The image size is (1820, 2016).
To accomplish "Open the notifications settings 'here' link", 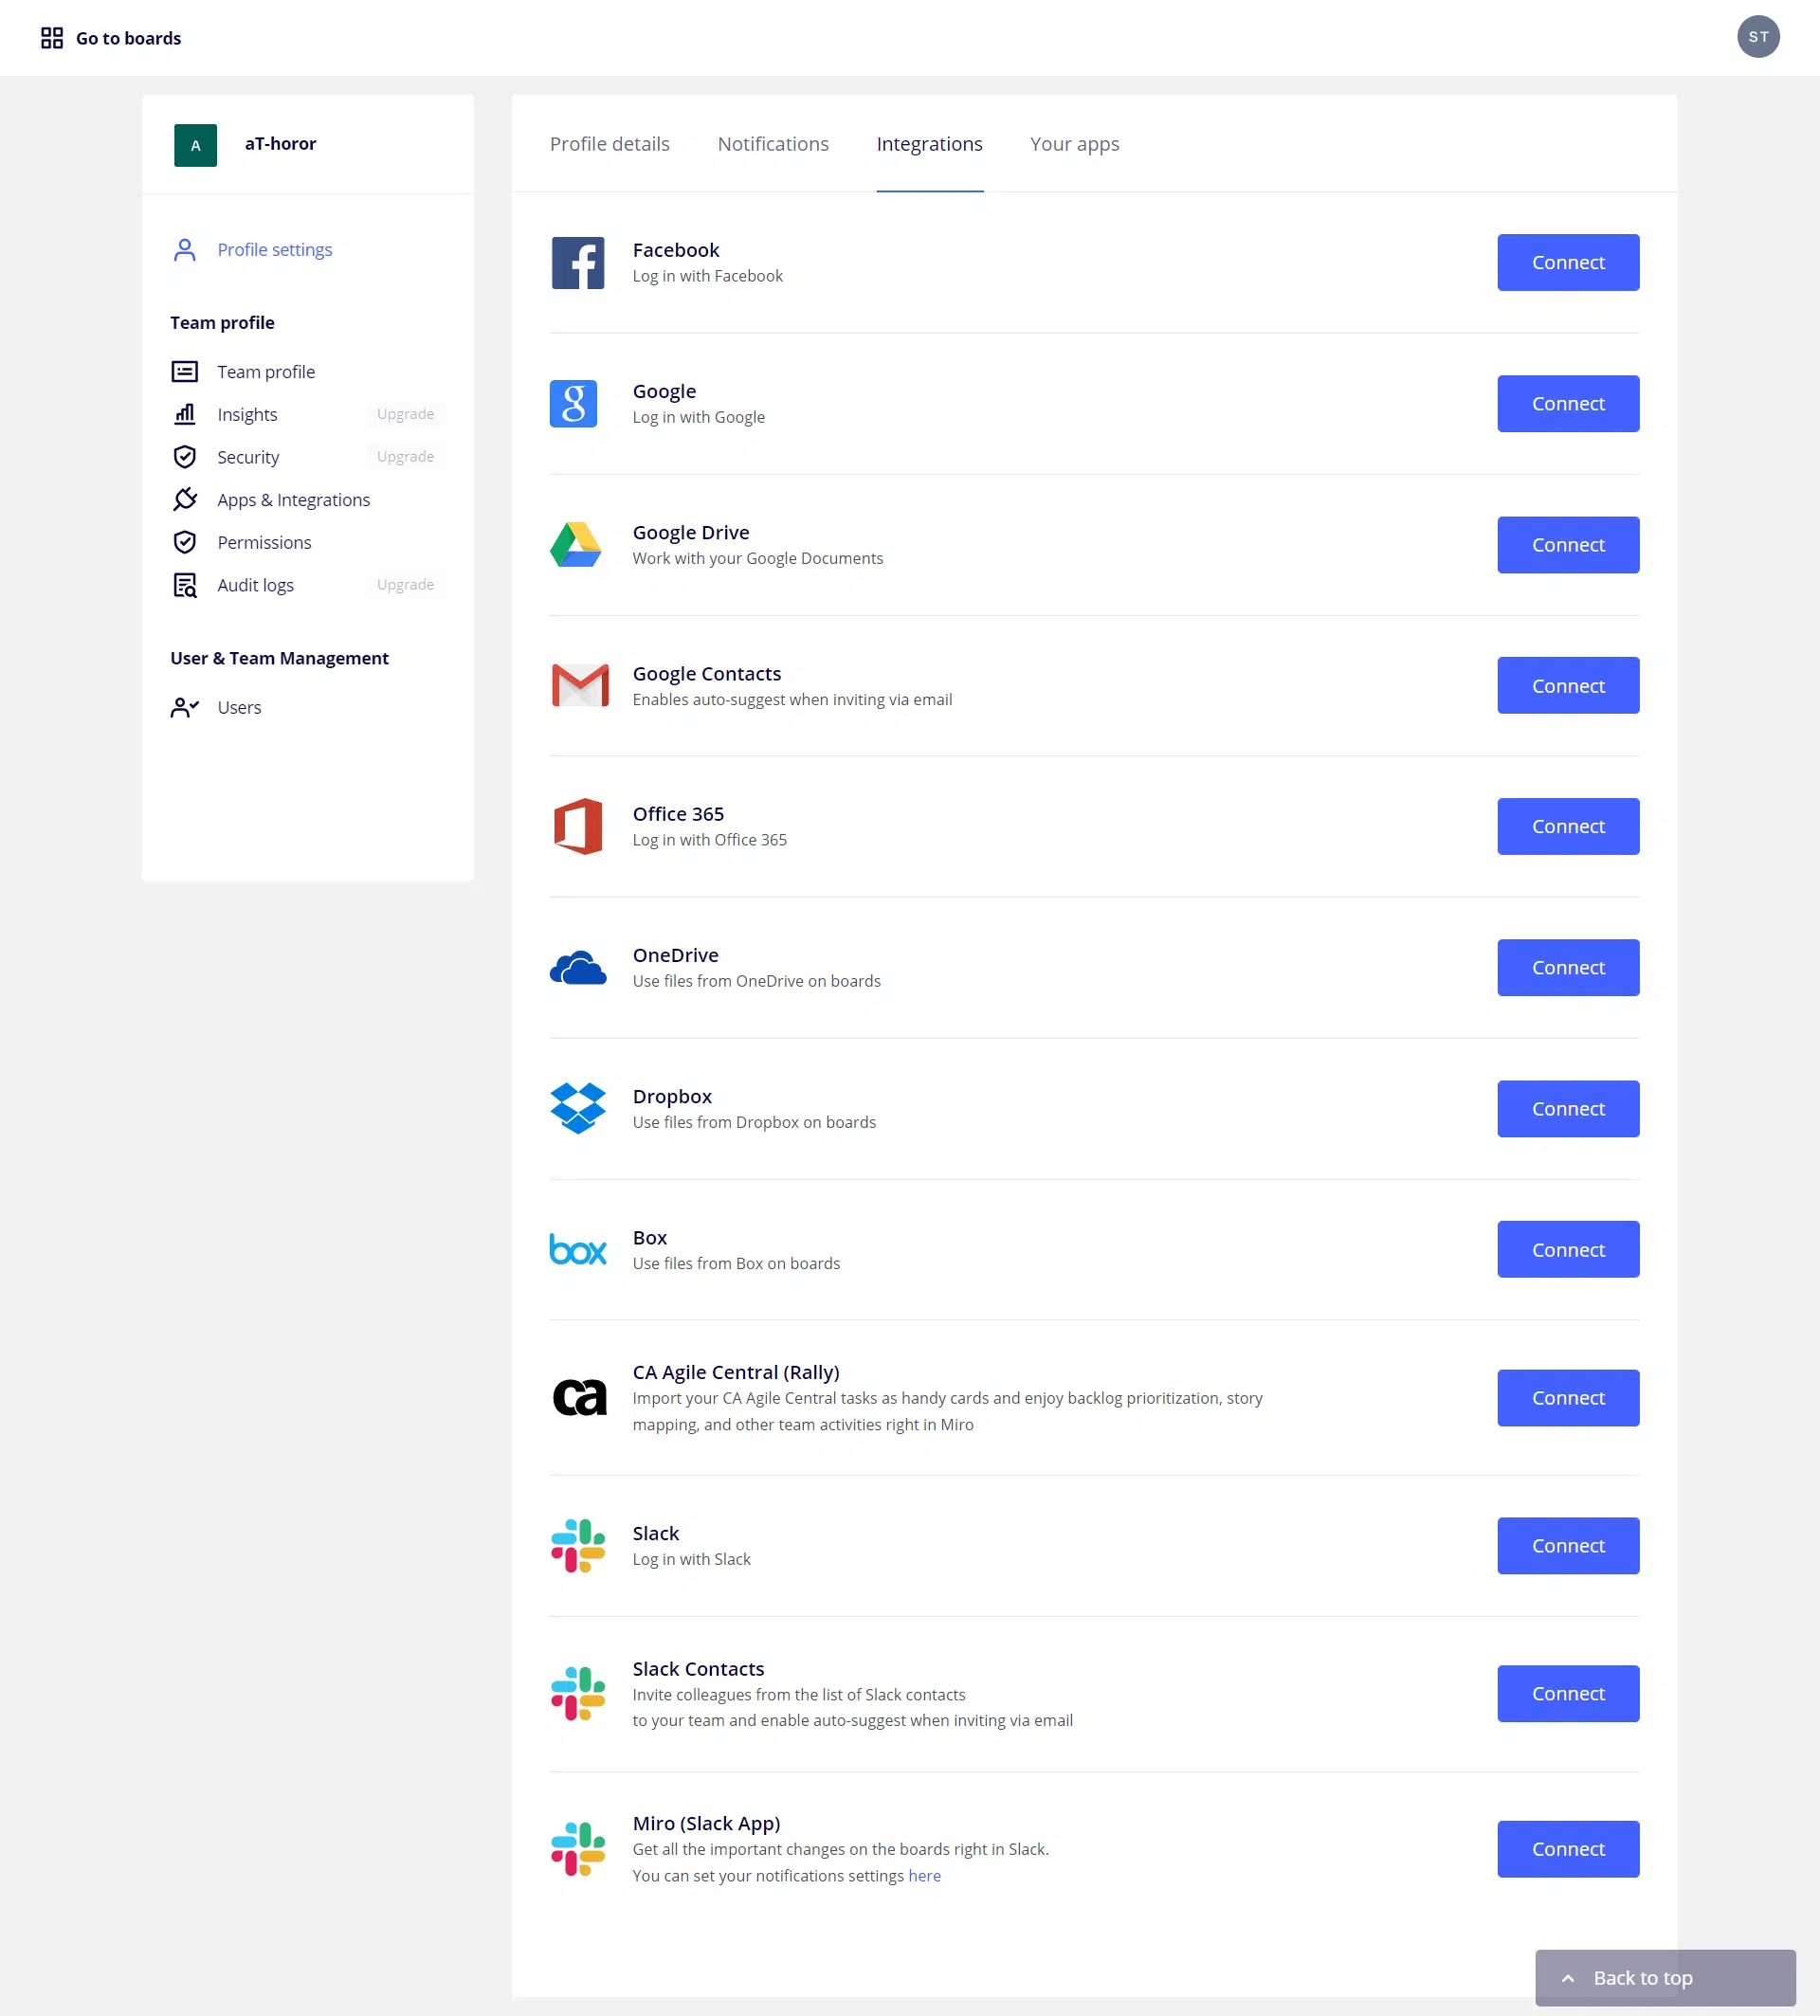I will click(924, 1876).
